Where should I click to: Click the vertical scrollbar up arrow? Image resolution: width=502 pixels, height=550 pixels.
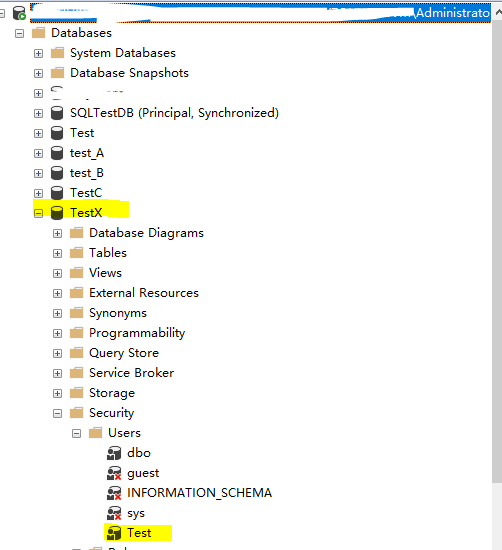point(498,13)
